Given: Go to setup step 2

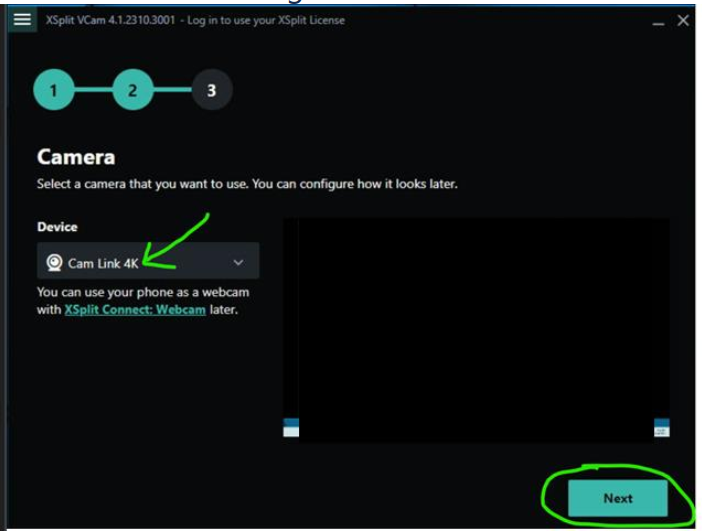Looking at the screenshot, I should coord(133,90).
